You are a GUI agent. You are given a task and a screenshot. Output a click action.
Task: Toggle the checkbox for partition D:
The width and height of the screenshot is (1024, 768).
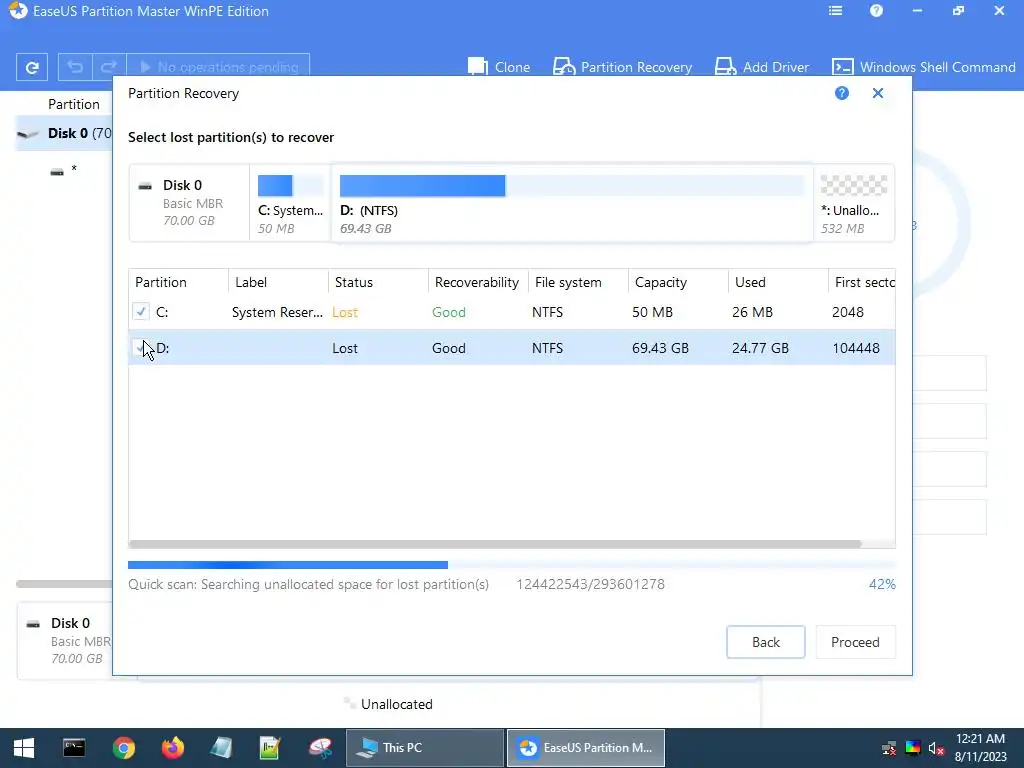coord(140,347)
